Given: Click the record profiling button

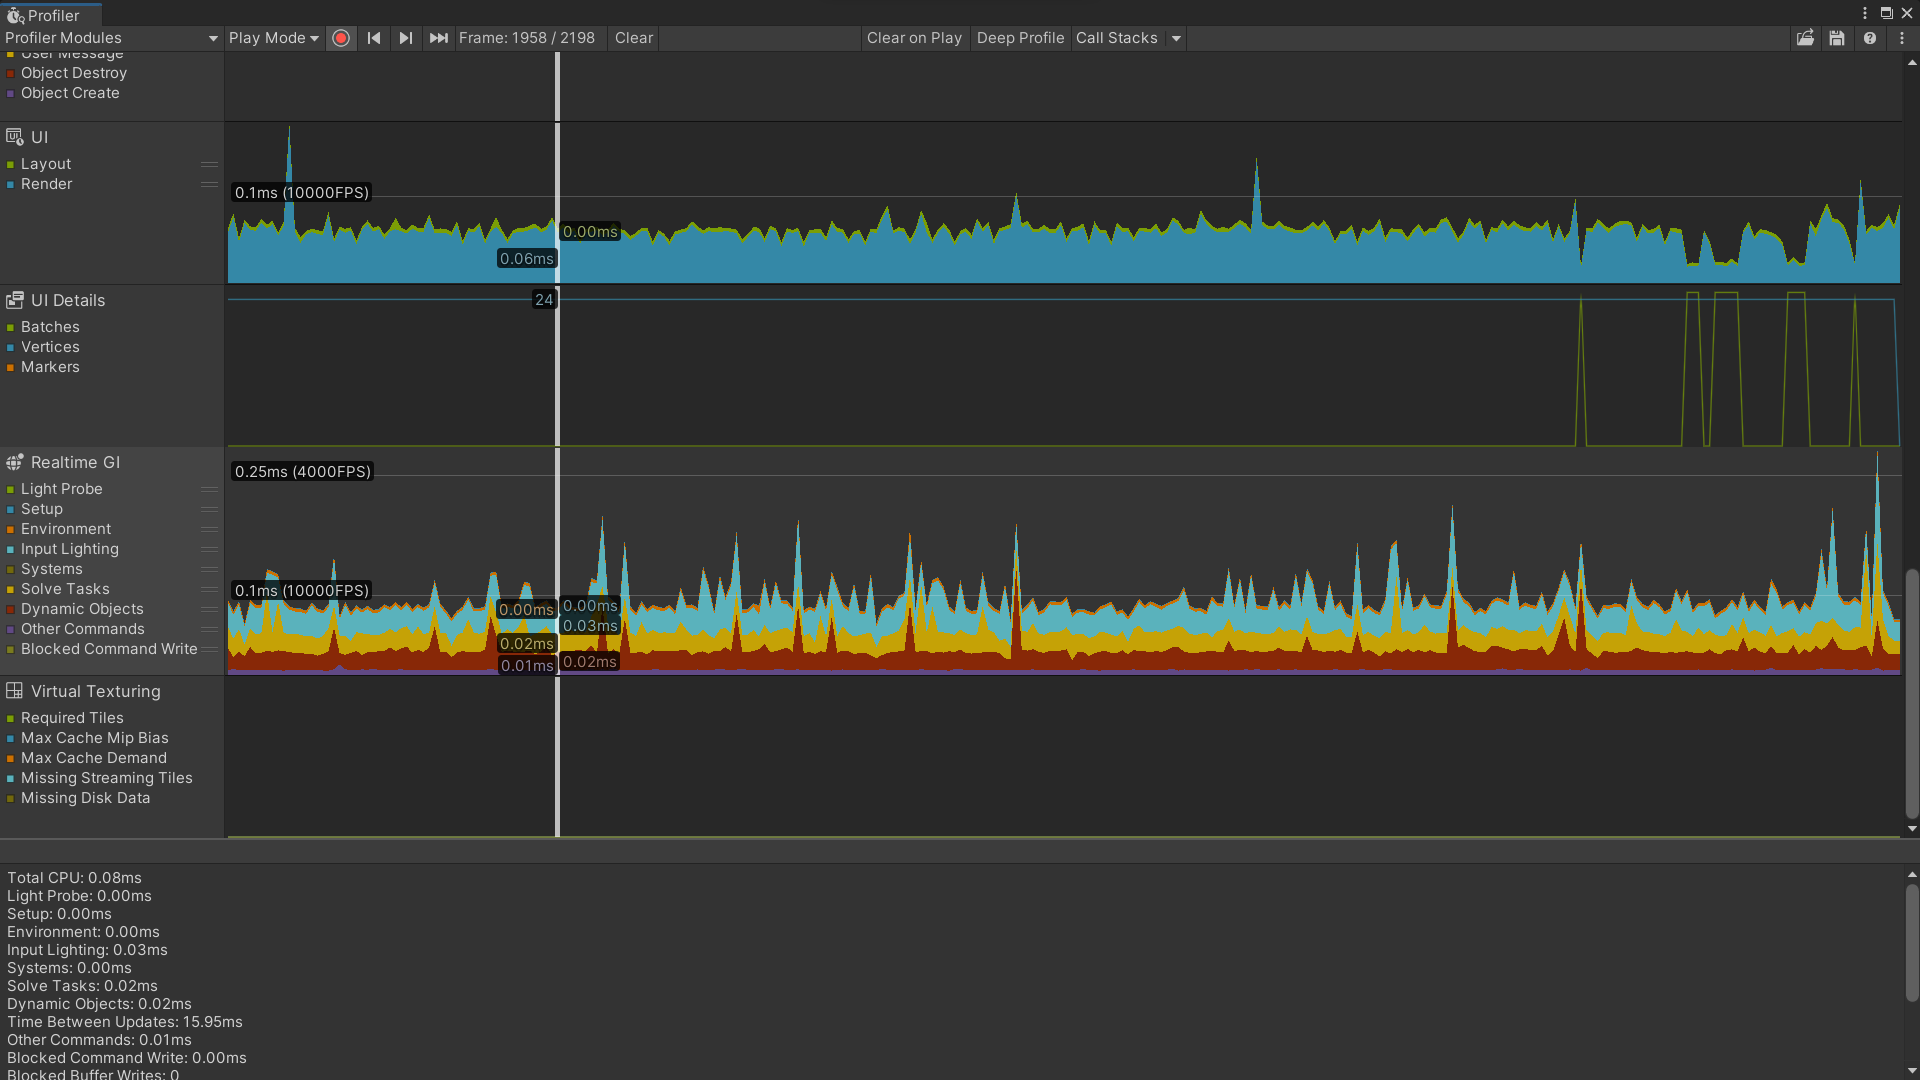Looking at the screenshot, I should click(x=341, y=38).
